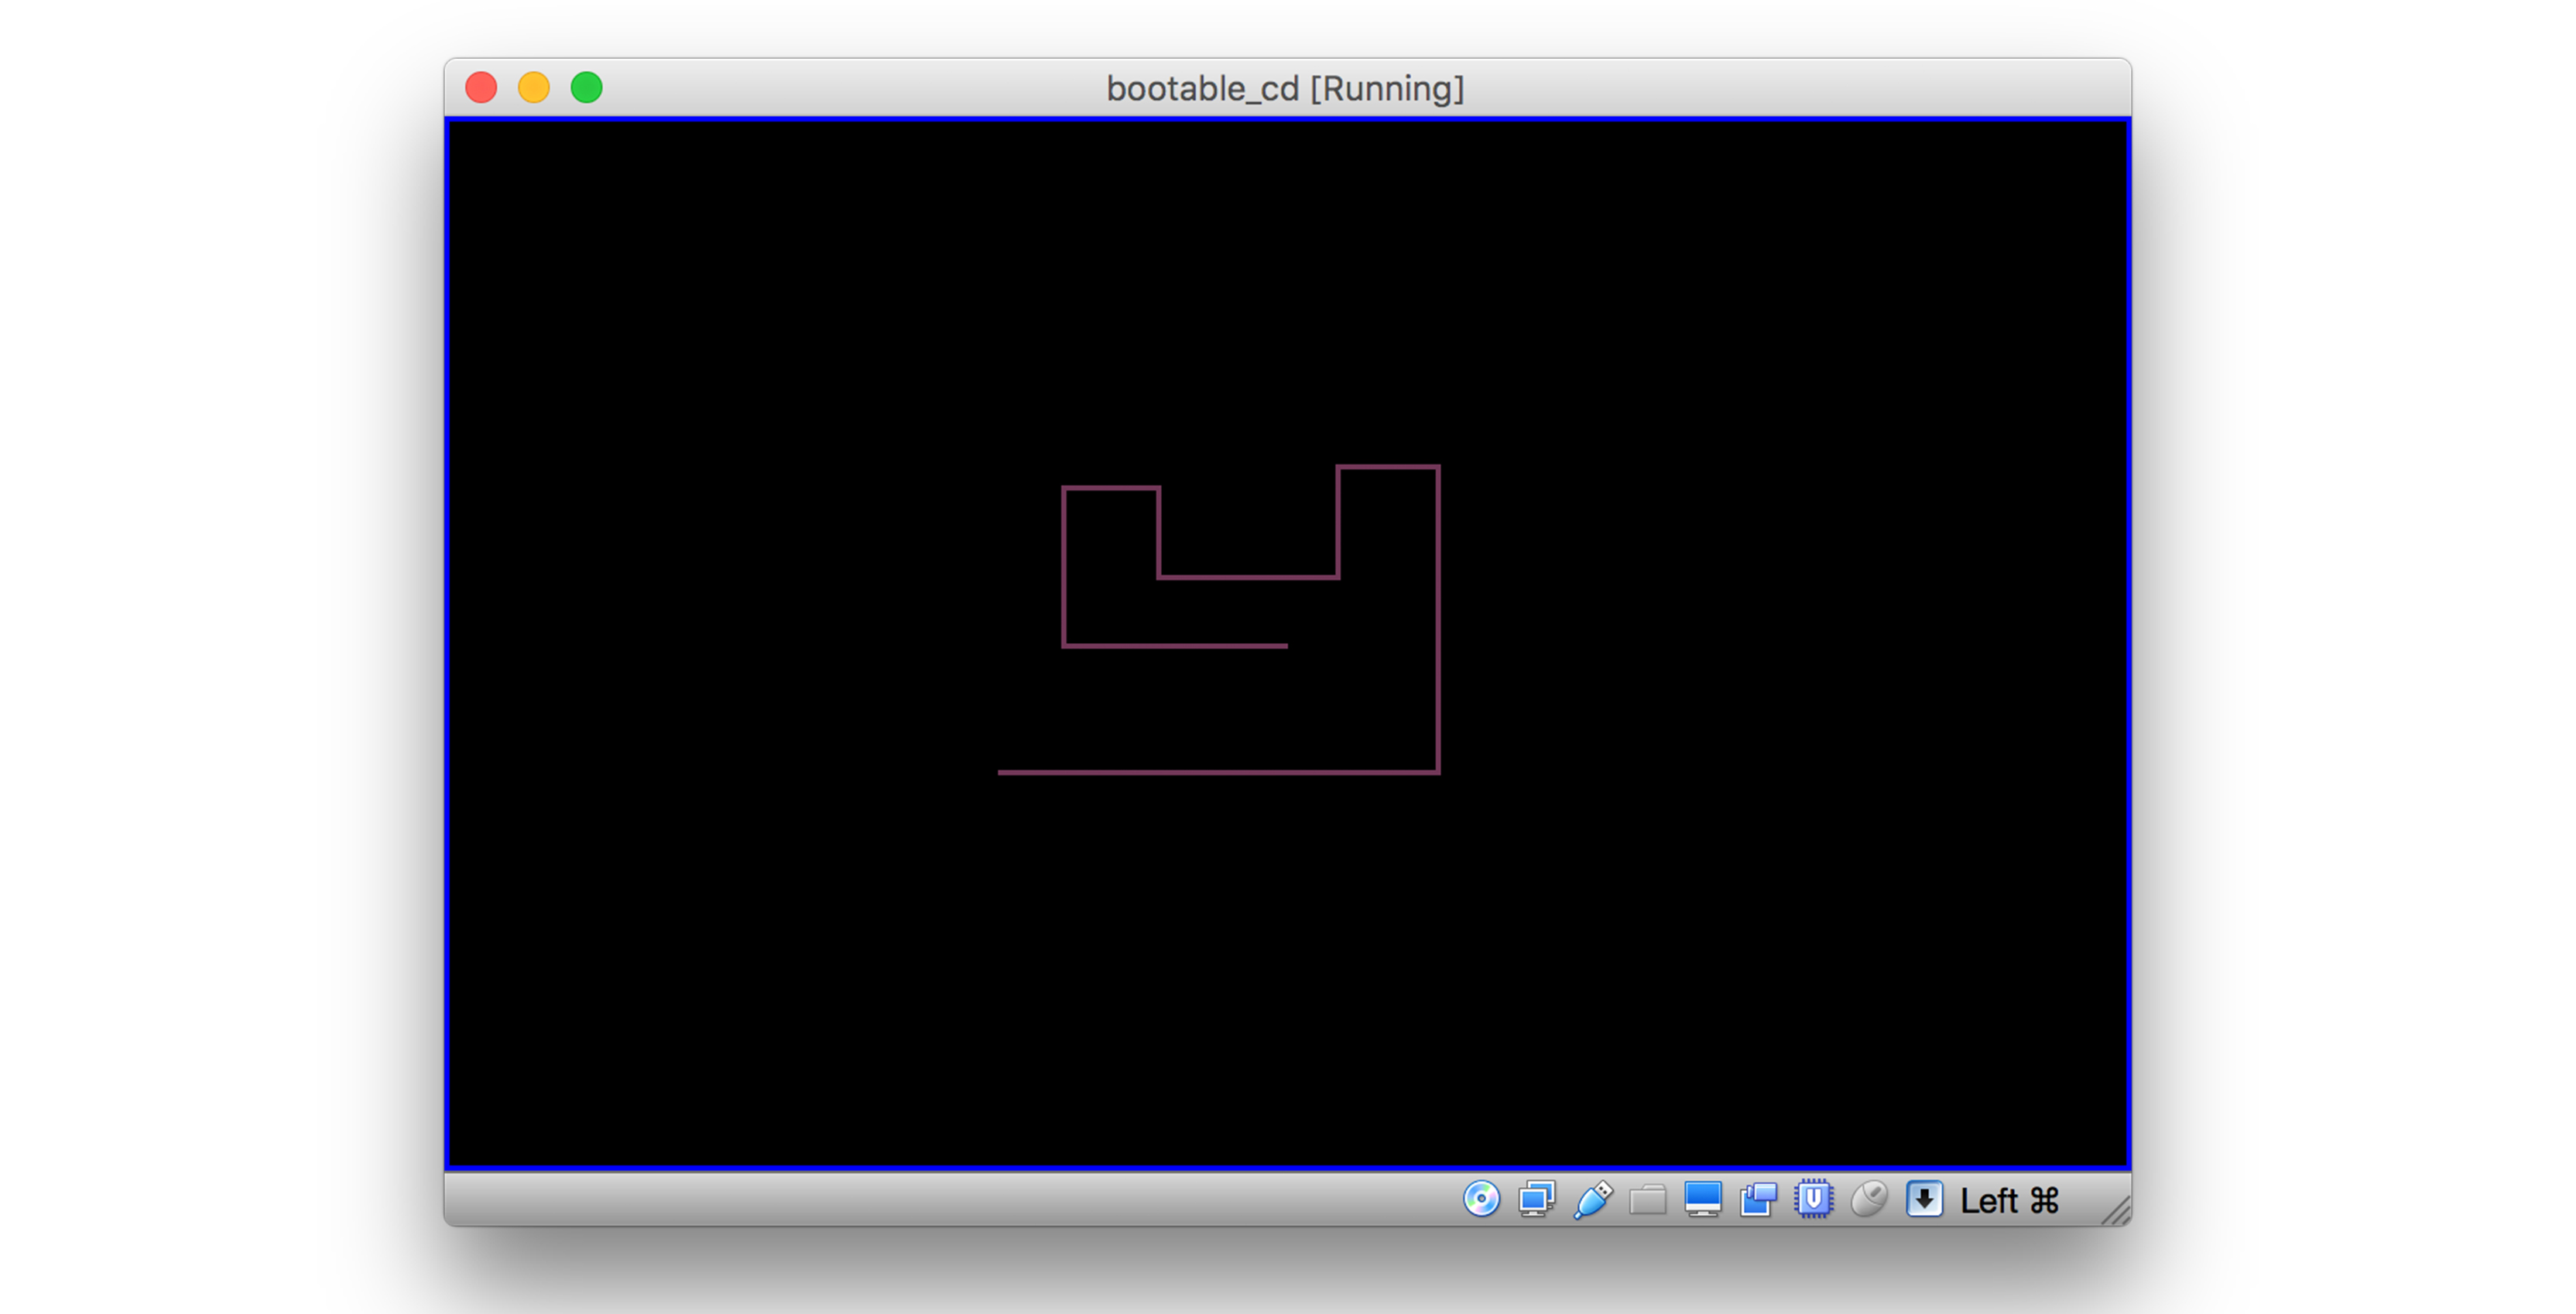Image resolution: width=2576 pixels, height=1314 pixels.
Task: Open the shared folders indicator
Action: pyautogui.click(x=1647, y=1200)
